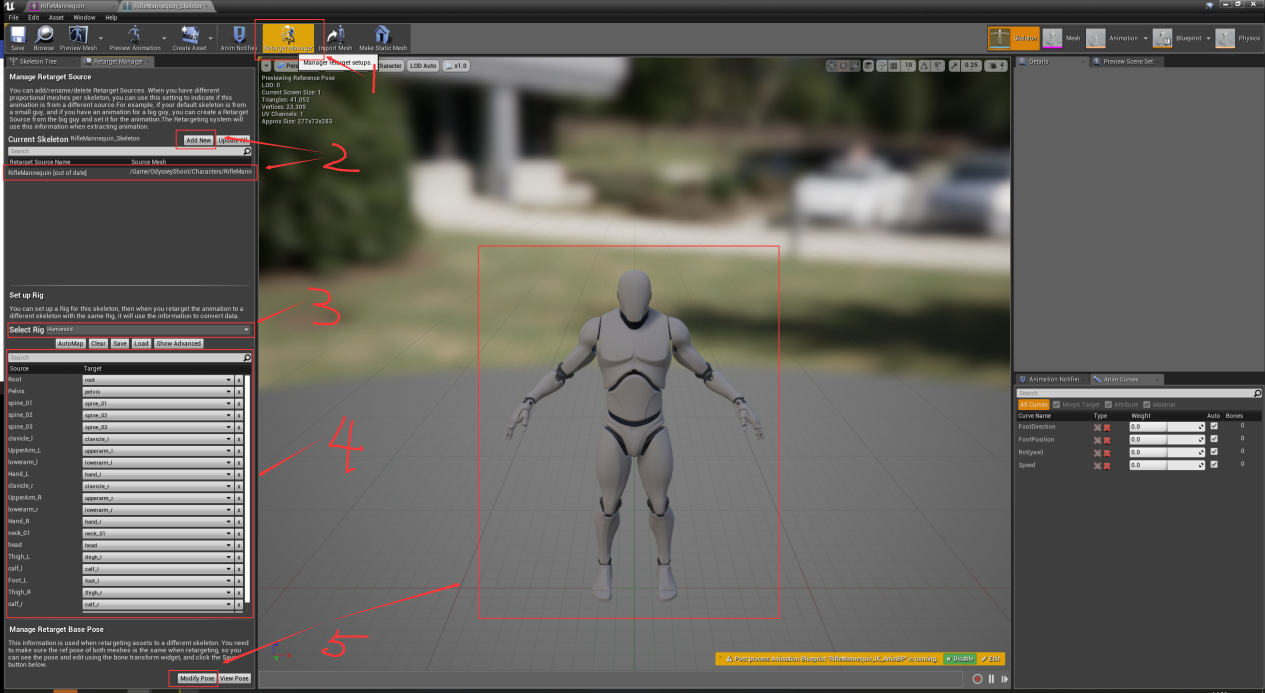Select the translate gizmo viewport icon
Viewport: 1265px width, 693px height.
(x=831, y=65)
